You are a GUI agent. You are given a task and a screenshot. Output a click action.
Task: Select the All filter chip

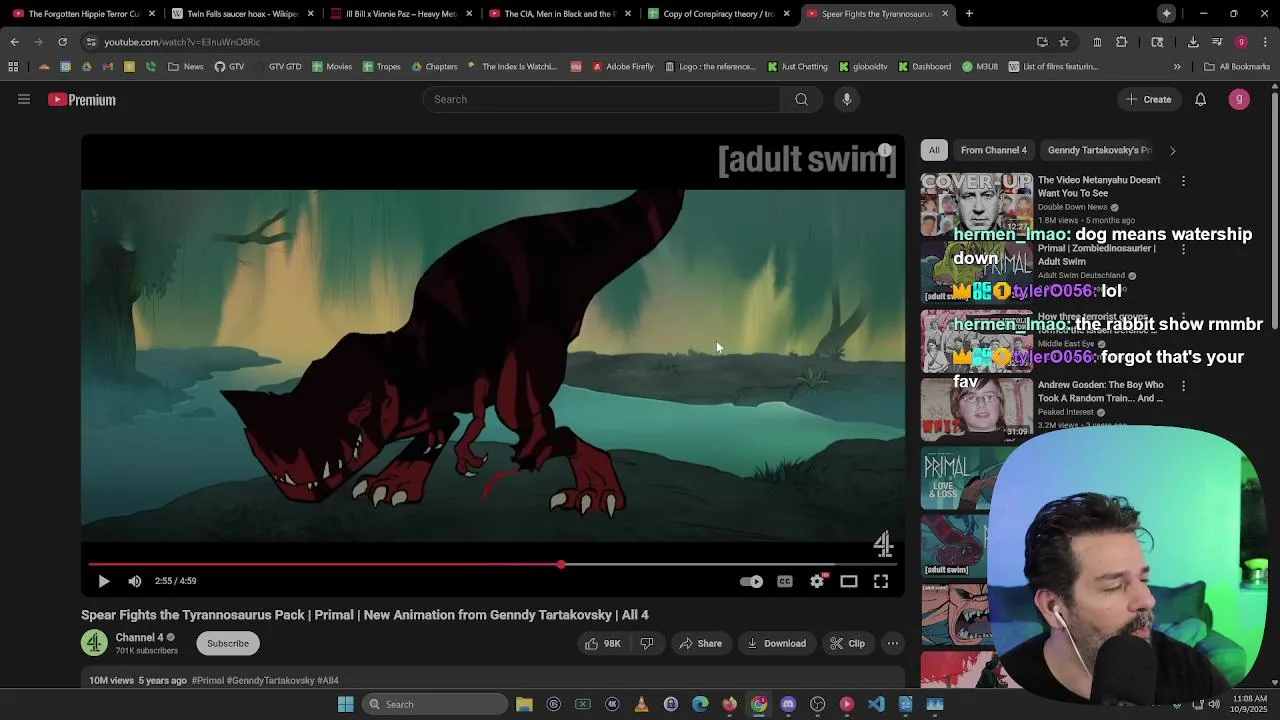pyautogui.click(x=934, y=150)
